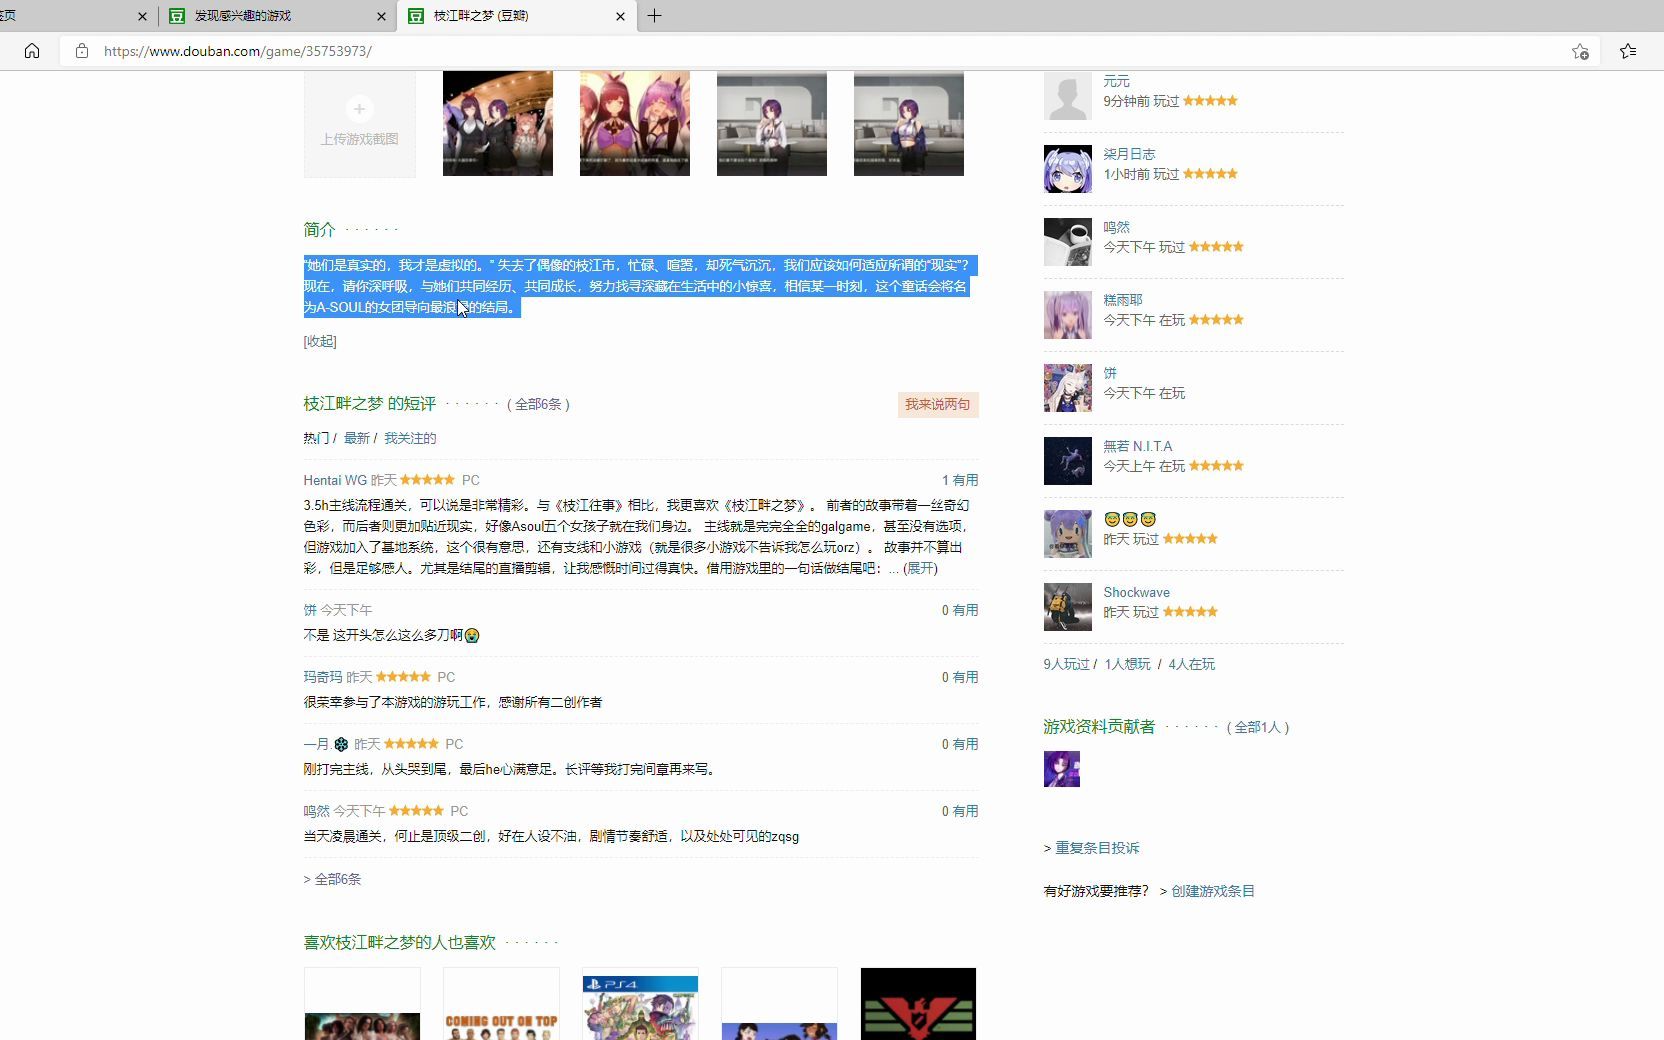Click the site lock icon in address bar
This screenshot has width=1664, height=1040.
[82, 51]
